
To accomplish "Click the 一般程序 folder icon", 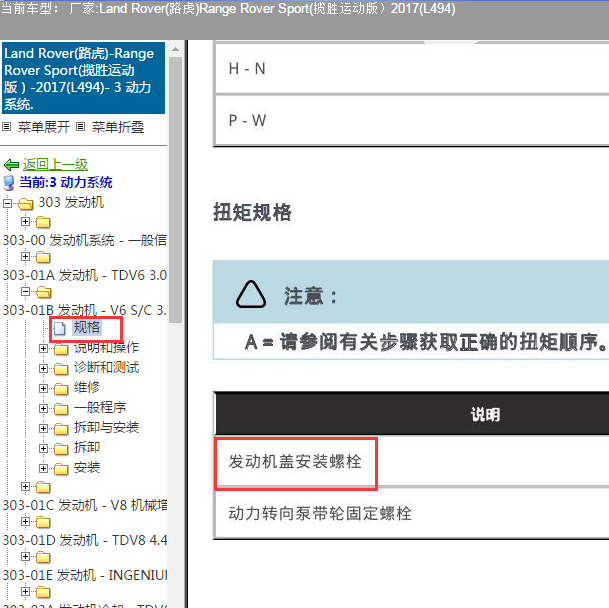I will [x=61, y=409].
